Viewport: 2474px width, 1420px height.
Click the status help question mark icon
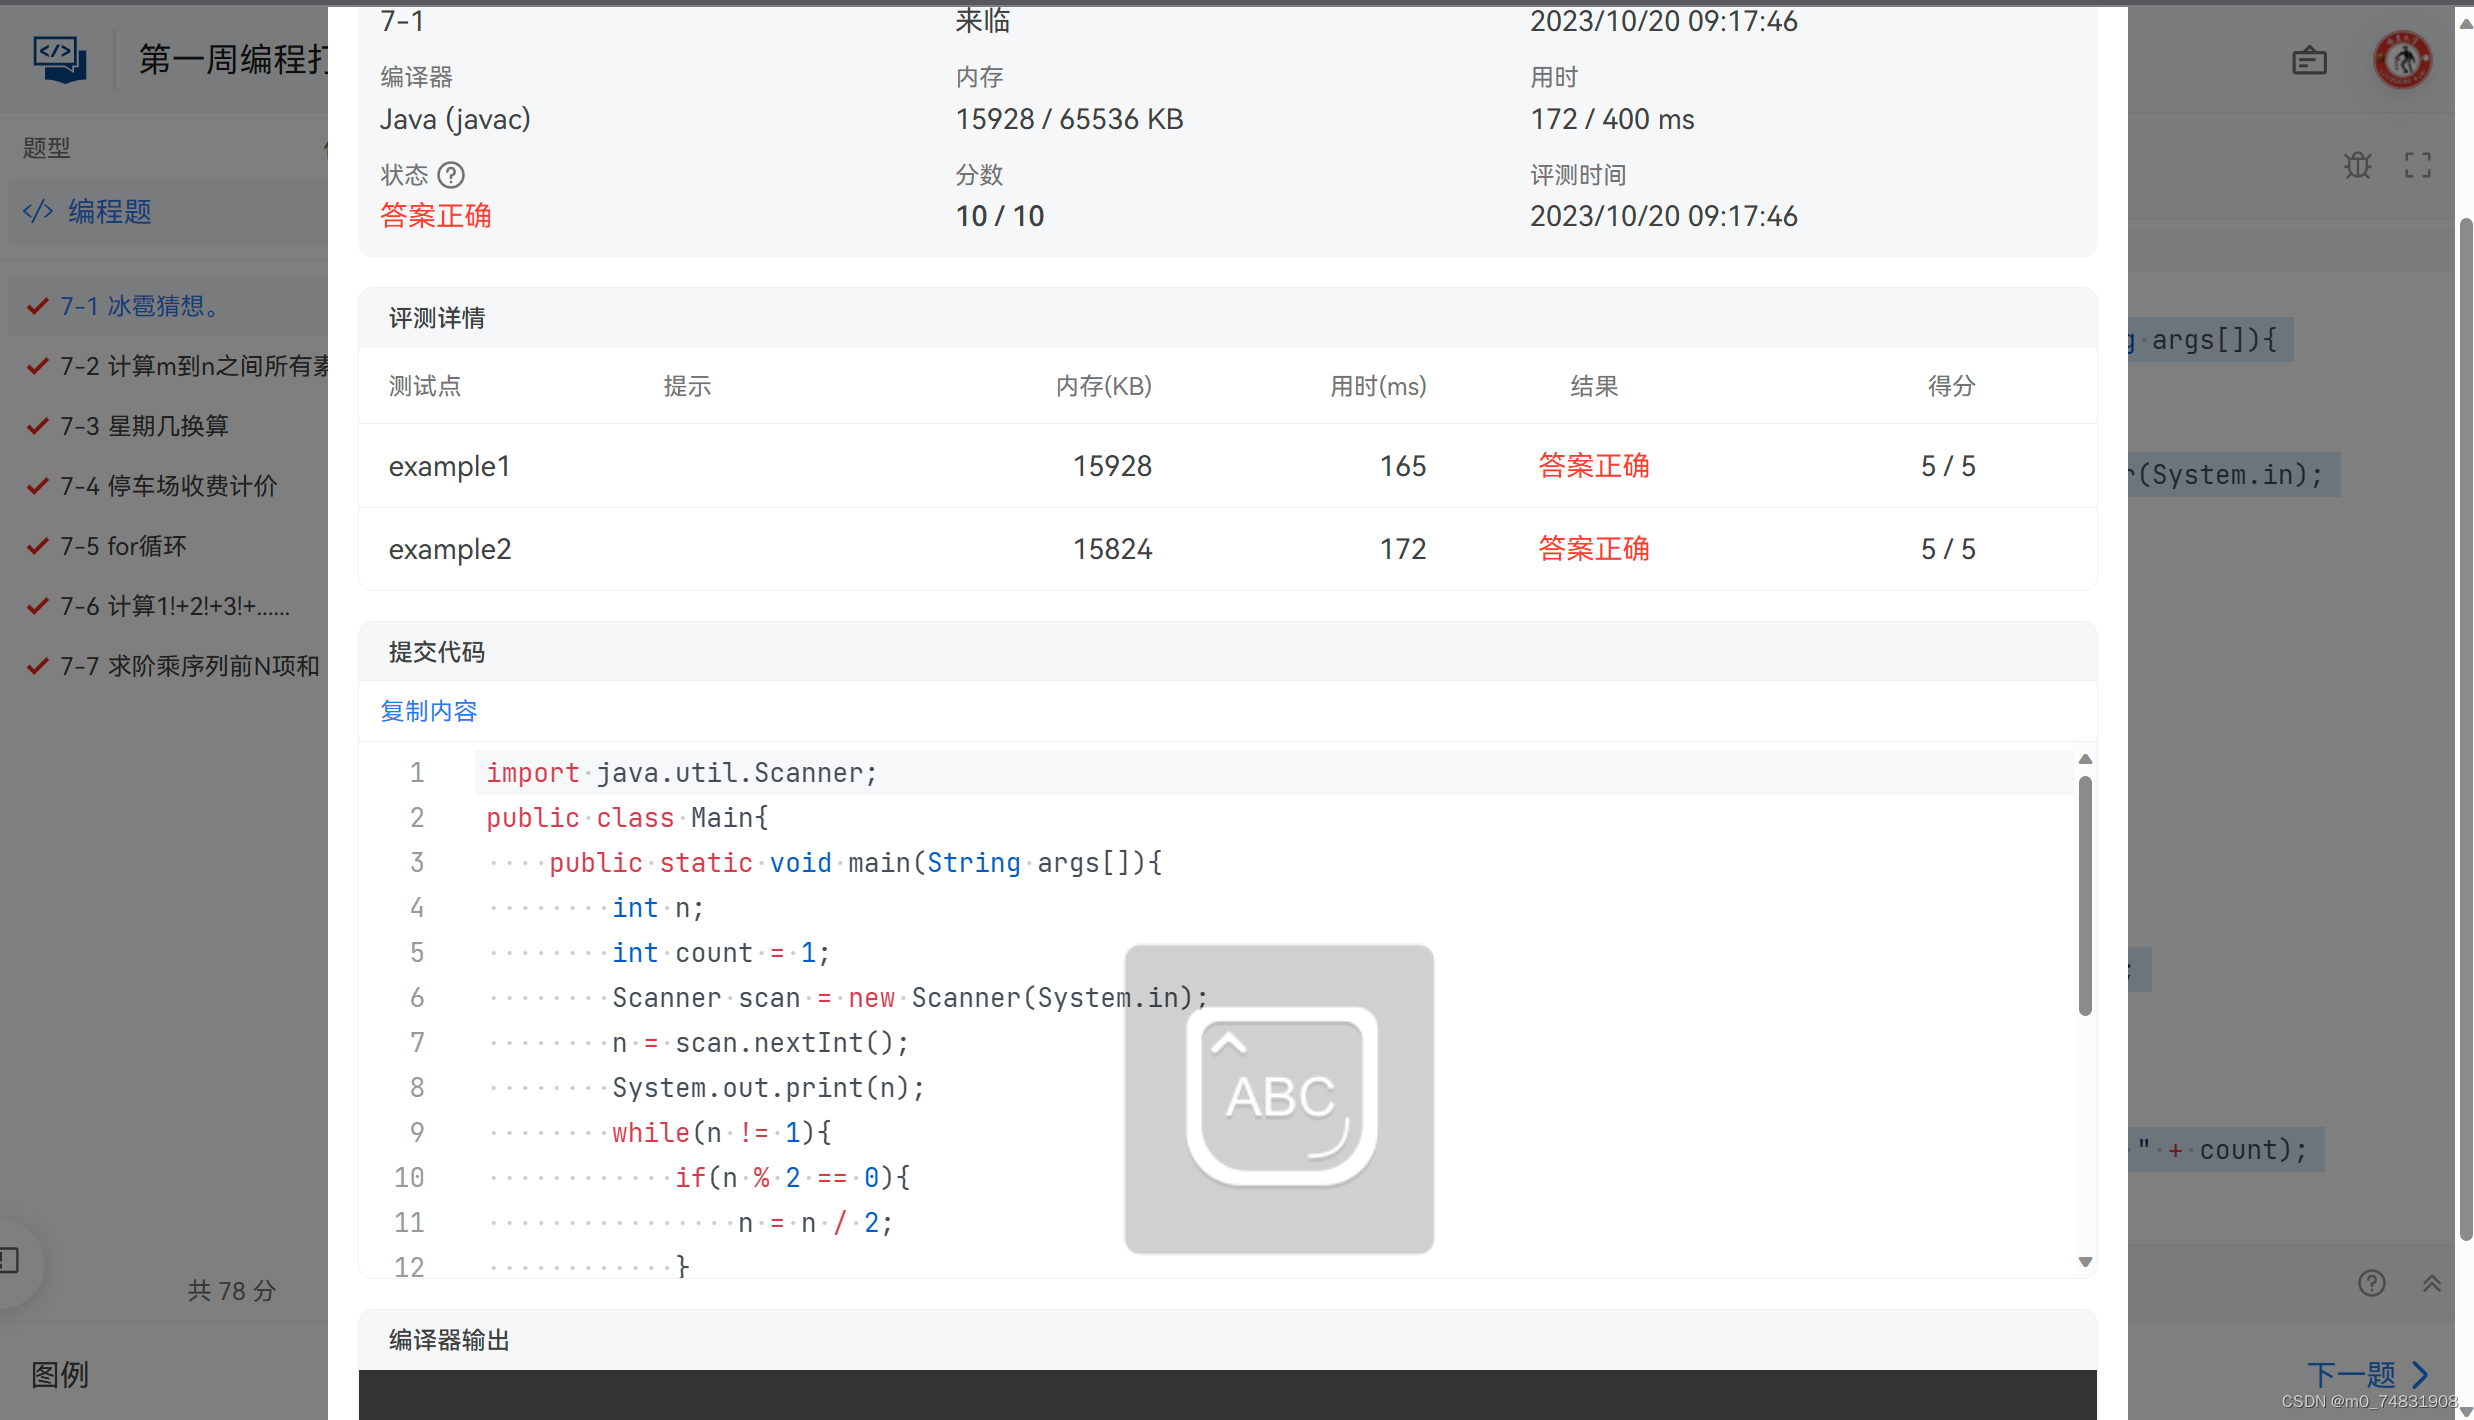[451, 175]
